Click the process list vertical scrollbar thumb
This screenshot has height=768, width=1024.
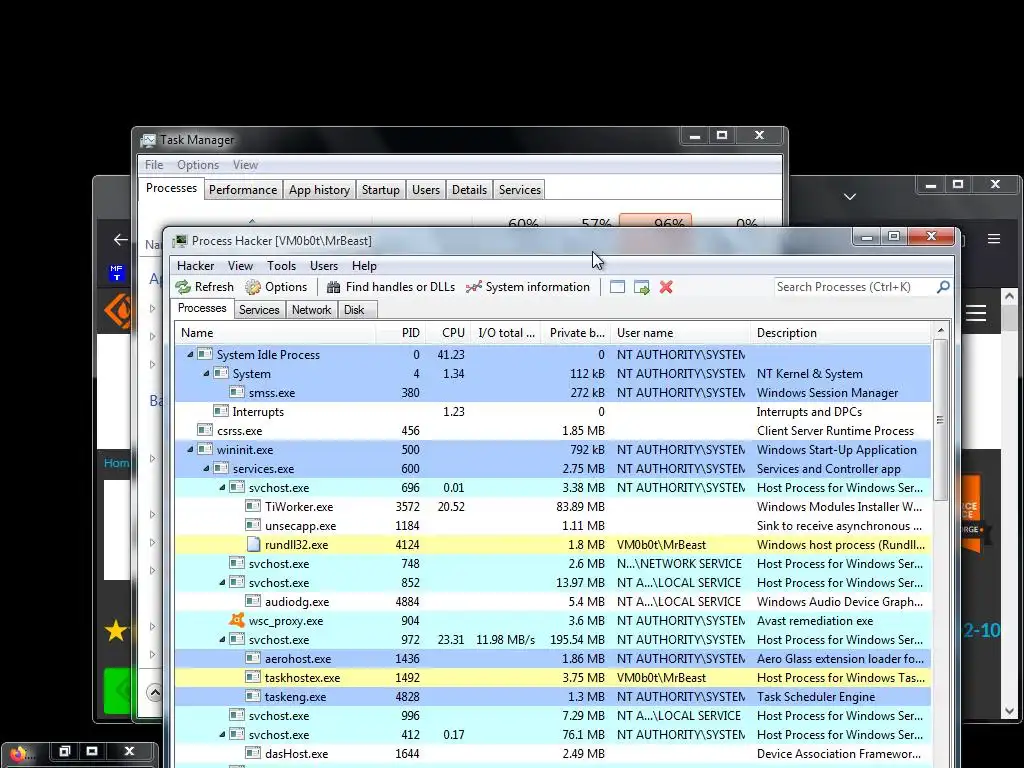coord(940,420)
